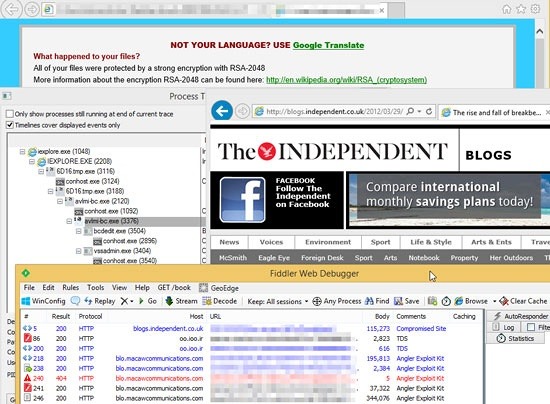
Task: Click the Foreign Desk blog link
Action: [x=322, y=258]
